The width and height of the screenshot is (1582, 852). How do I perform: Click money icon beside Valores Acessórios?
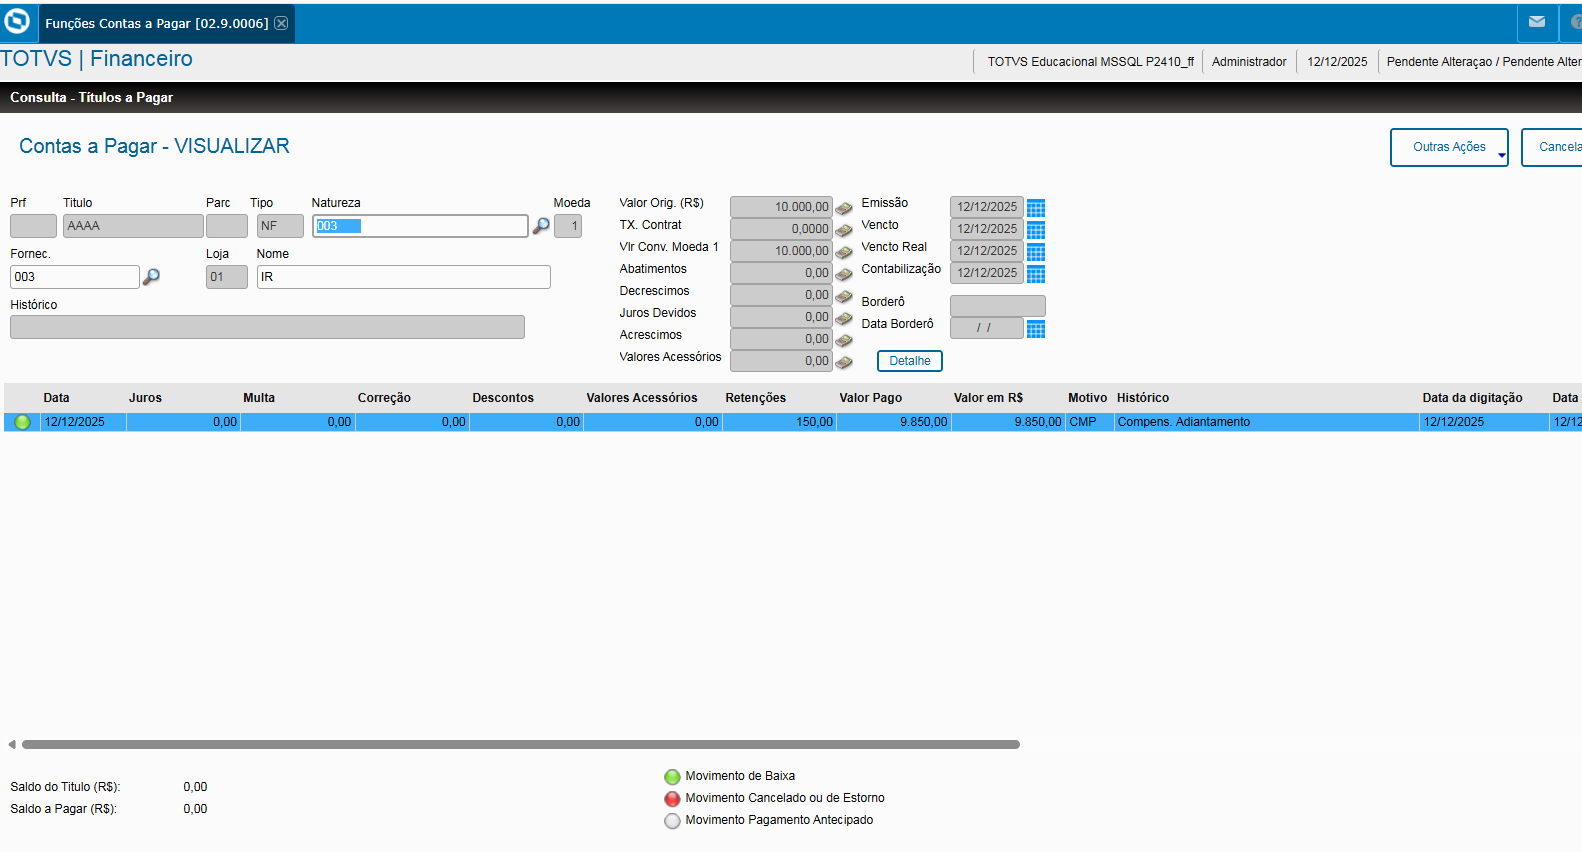point(844,362)
